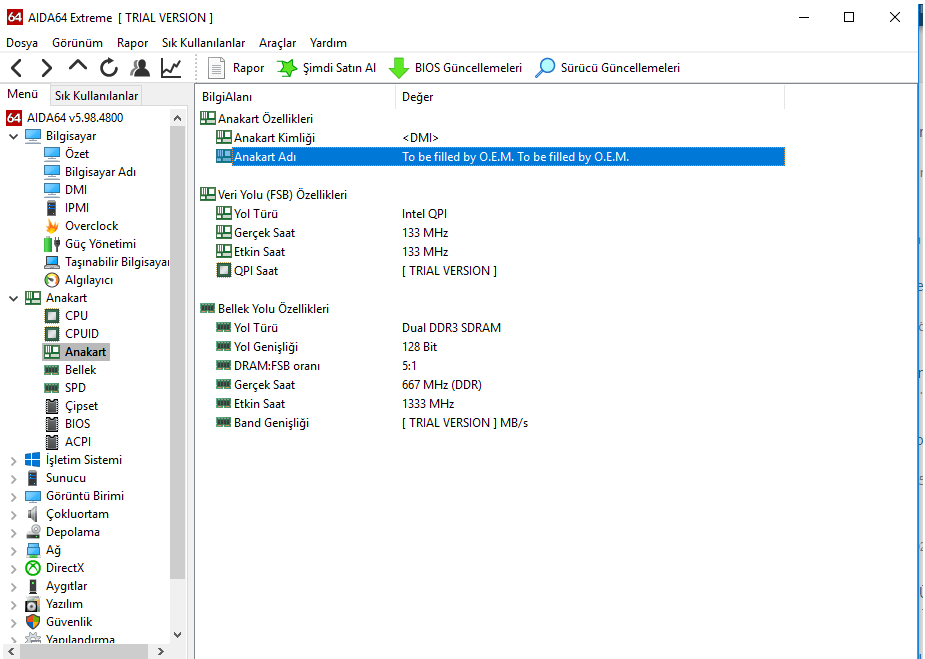
Task: Open the graph chart toolbar icon
Action: coord(171,68)
